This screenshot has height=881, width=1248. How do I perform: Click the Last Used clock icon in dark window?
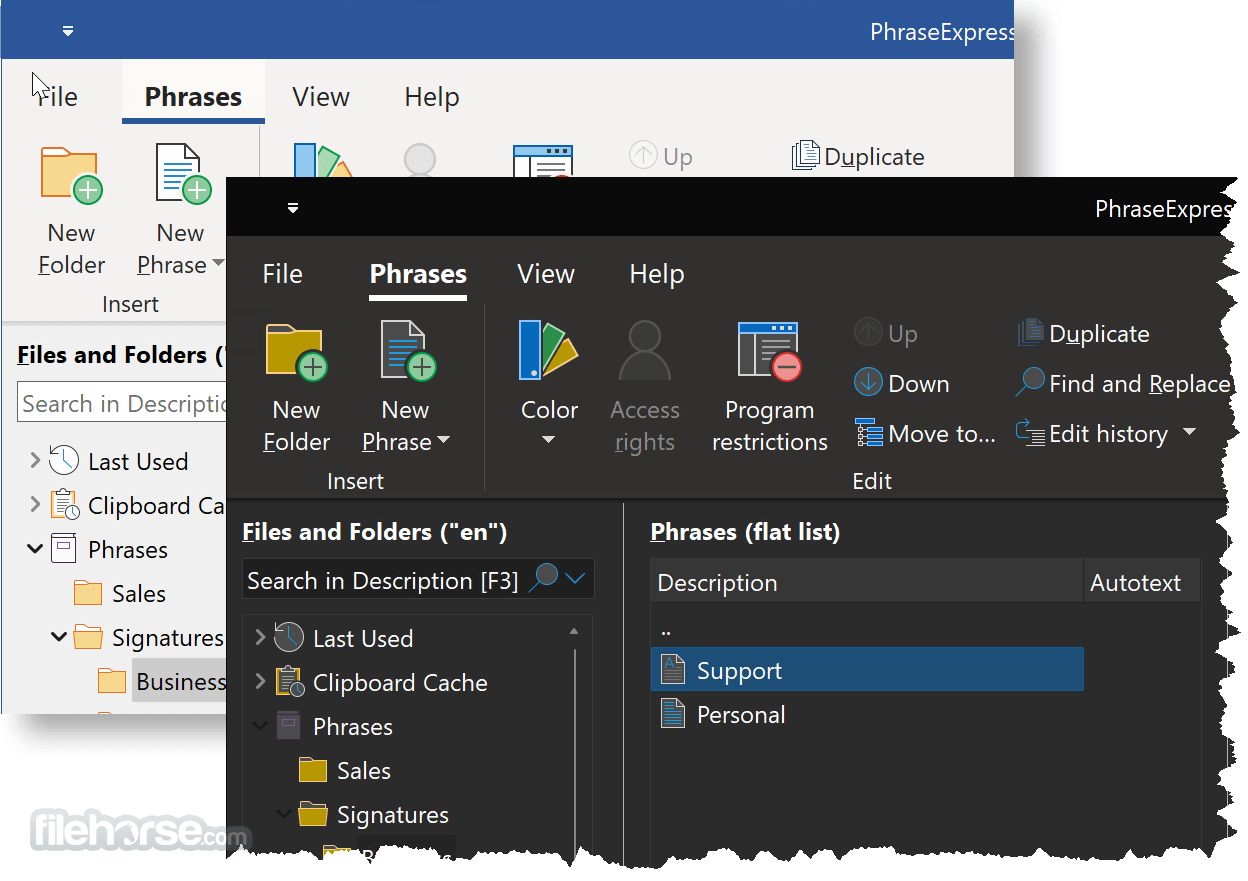(x=289, y=637)
